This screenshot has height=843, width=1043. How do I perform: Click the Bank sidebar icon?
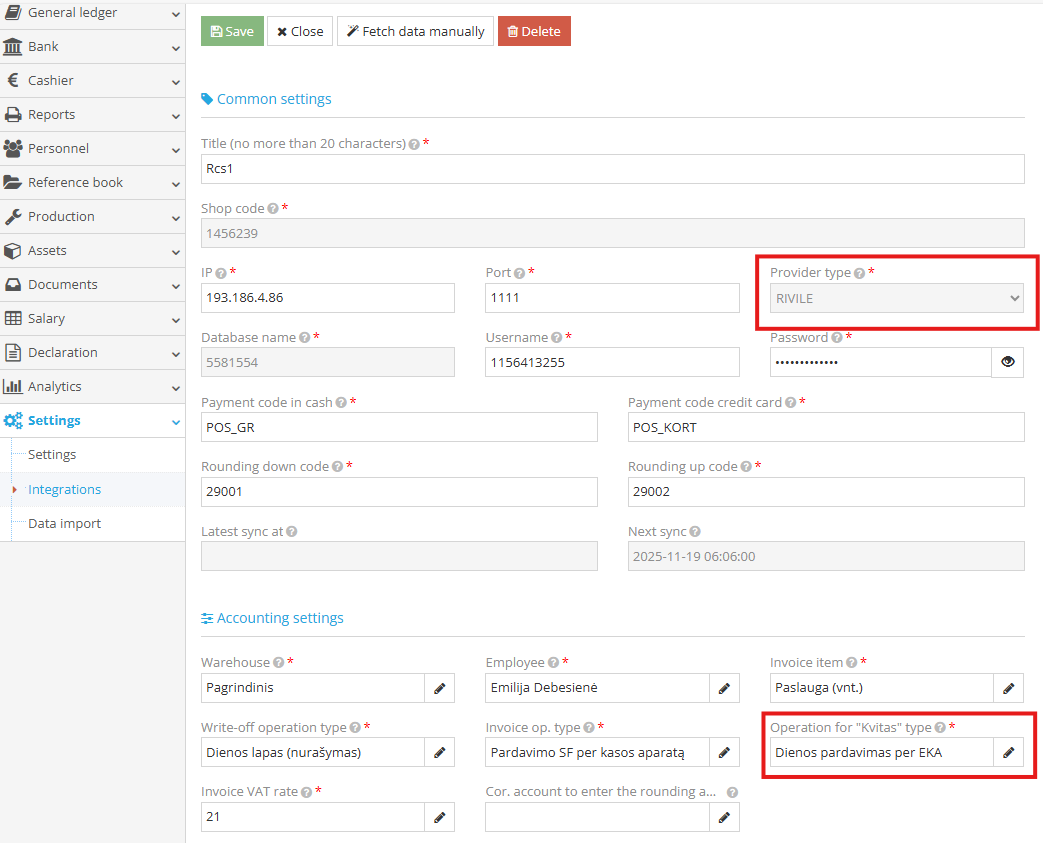click(15, 46)
